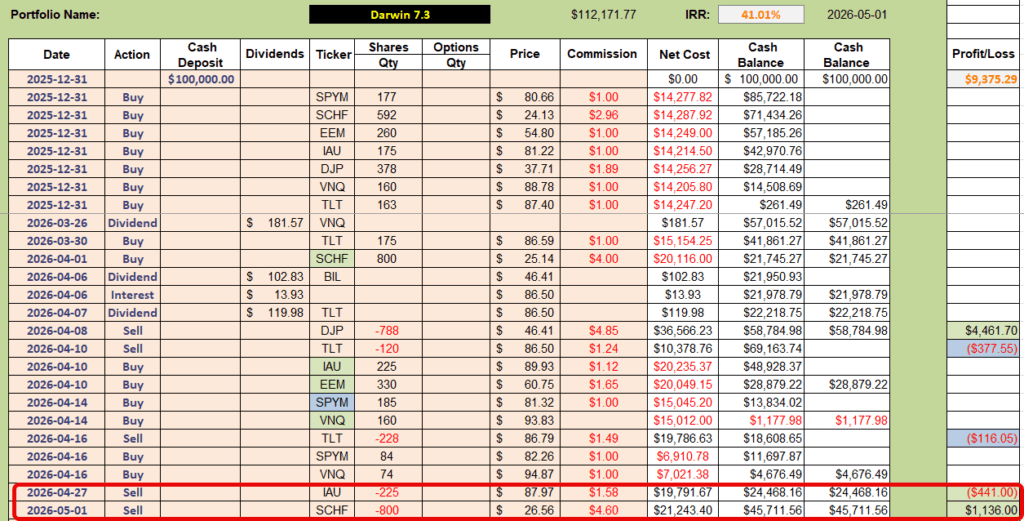This screenshot has height=521, width=1024.
Task: Click the date 2026-05-01 at top
Action: pyautogui.click(x=857, y=14)
